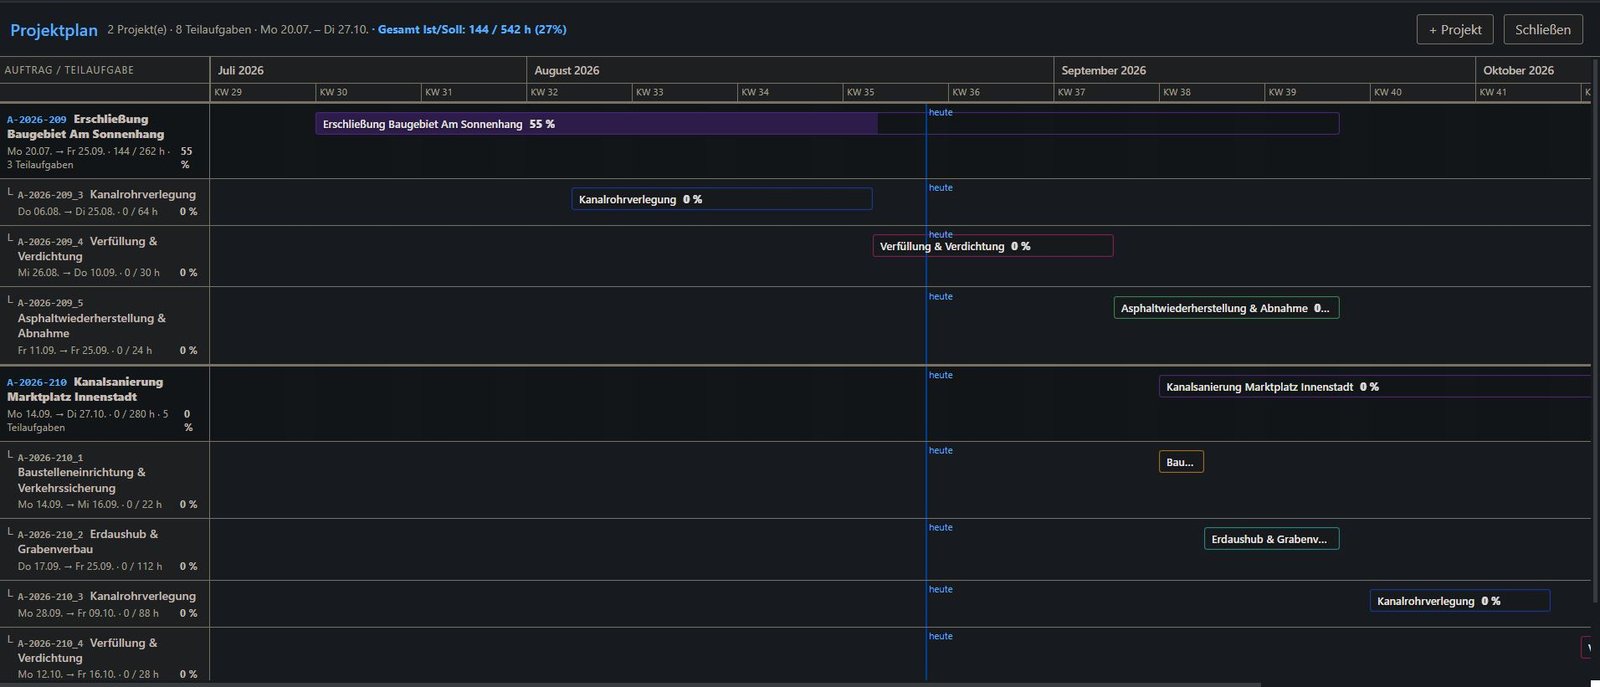Click the KW 39 week header
The width and height of the screenshot is (1600, 687).
pos(1318,92)
